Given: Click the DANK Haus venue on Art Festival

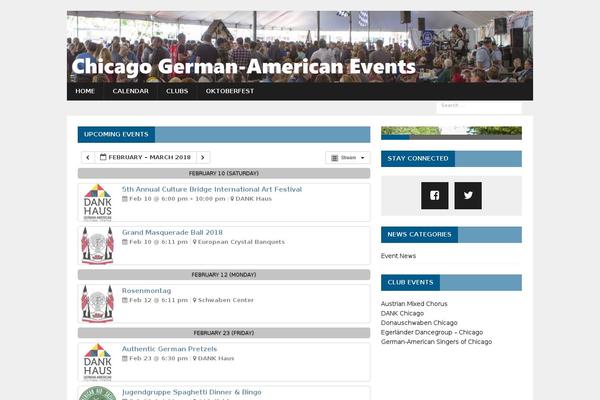Looking at the screenshot, I should click(x=253, y=199).
